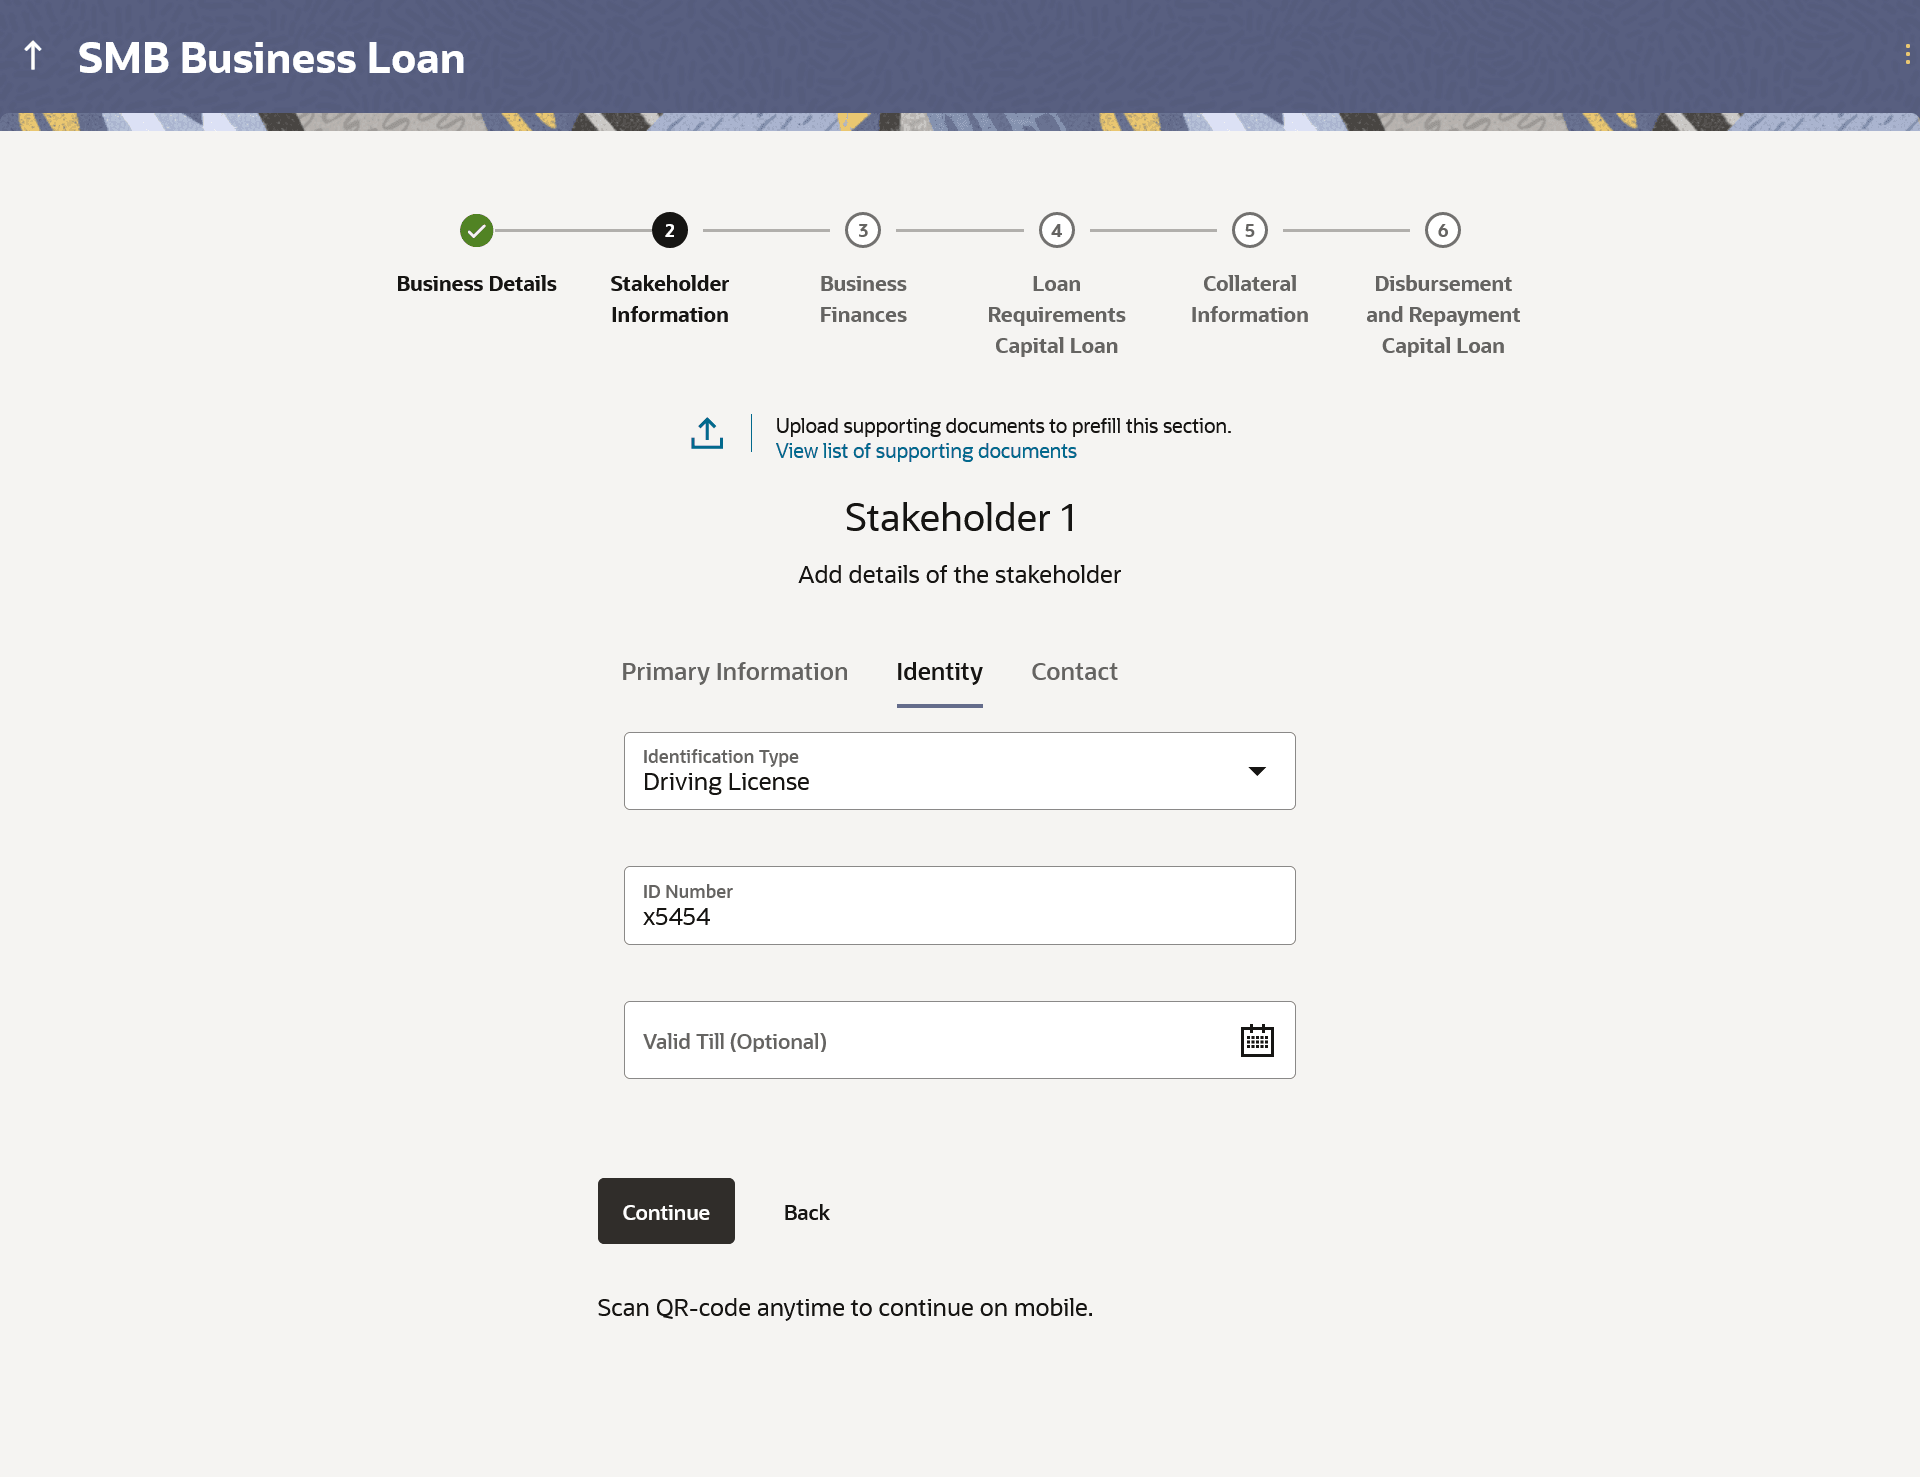1920x1477 pixels.
Task: Jump to step 4 Loan Requirements circle
Action: (1056, 230)
